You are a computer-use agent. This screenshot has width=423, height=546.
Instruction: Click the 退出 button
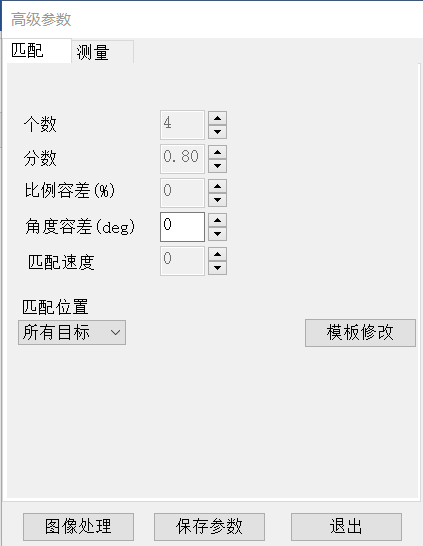(346, 526)
